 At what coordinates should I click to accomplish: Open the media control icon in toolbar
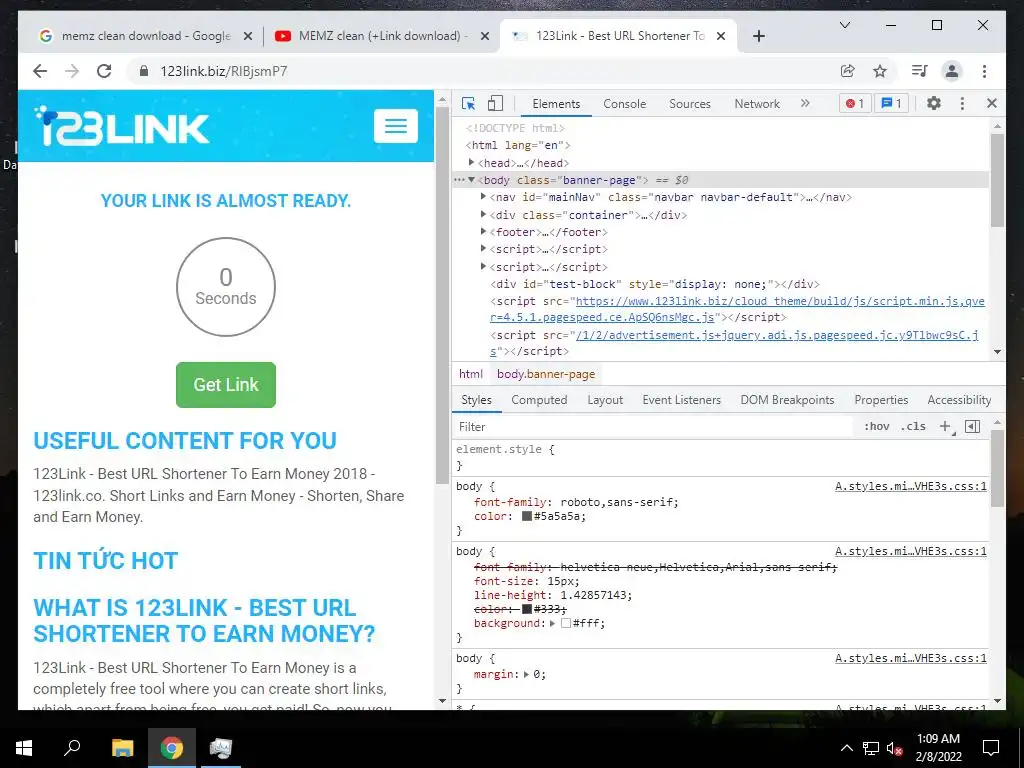point(920,71)
